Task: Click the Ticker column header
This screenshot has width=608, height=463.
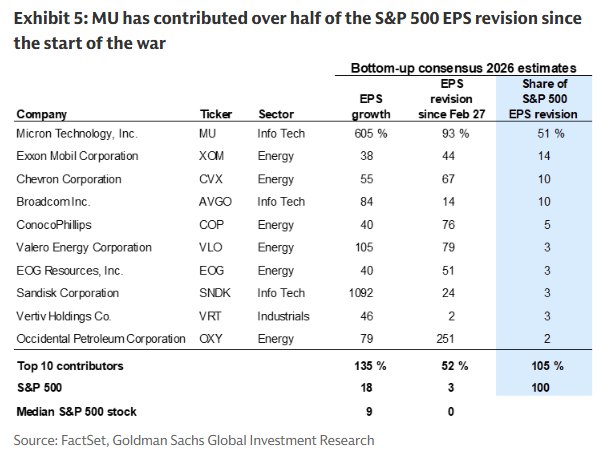Action: pos(216,114)
